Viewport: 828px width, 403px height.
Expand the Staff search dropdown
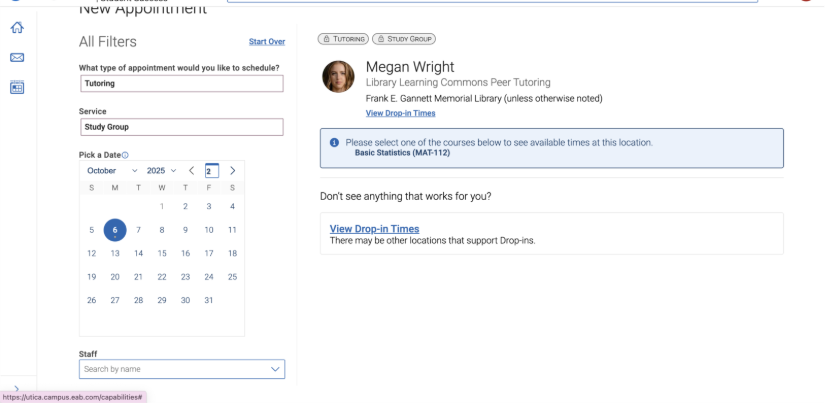[276, 369]
